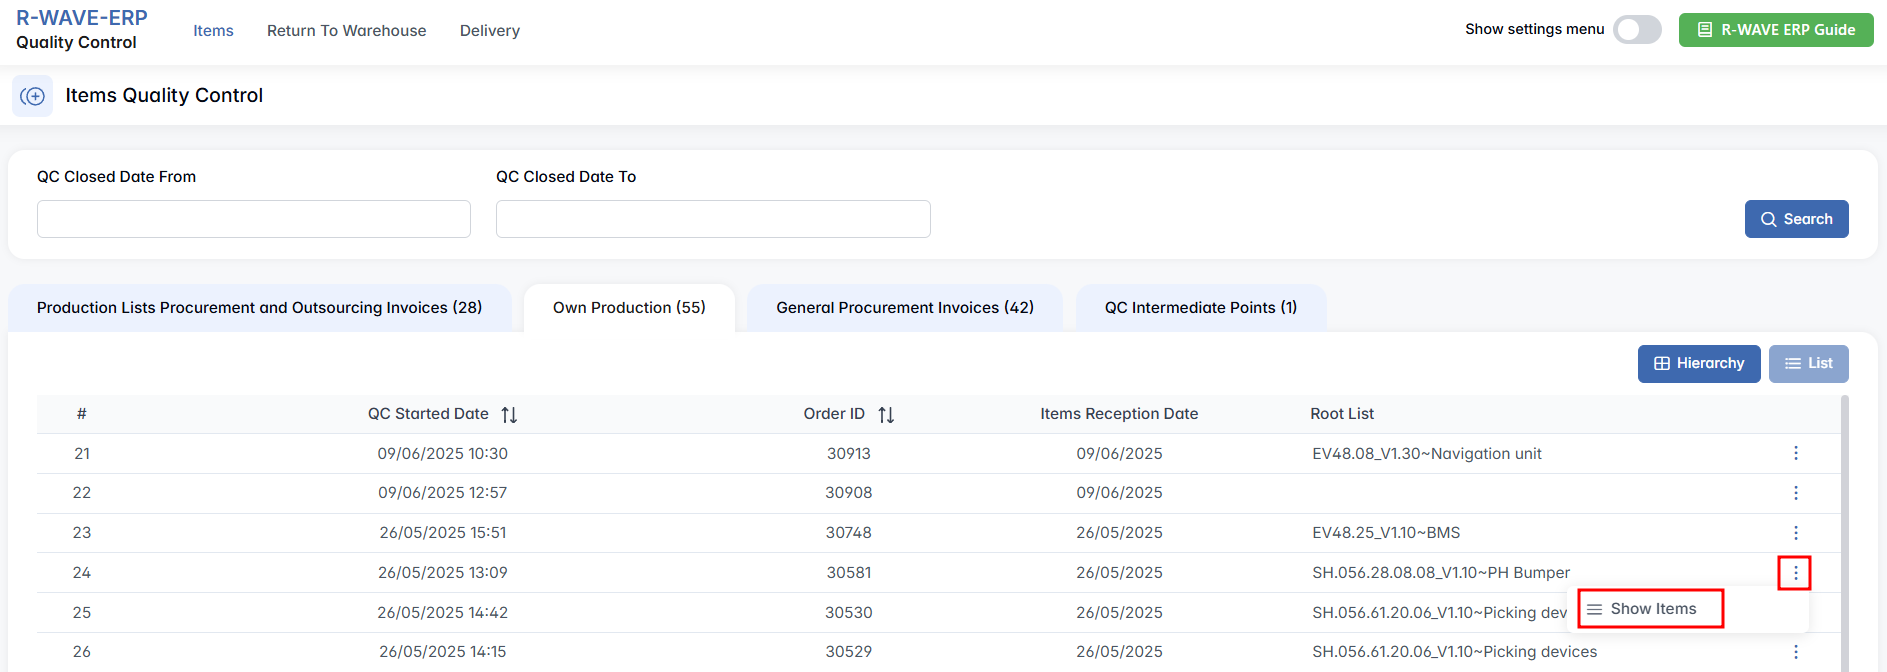The image size is (1887, 672).
Task: Click the circular plus icon beside Items Quality Control
Action: pyautogui.click(x=32, y=96)
